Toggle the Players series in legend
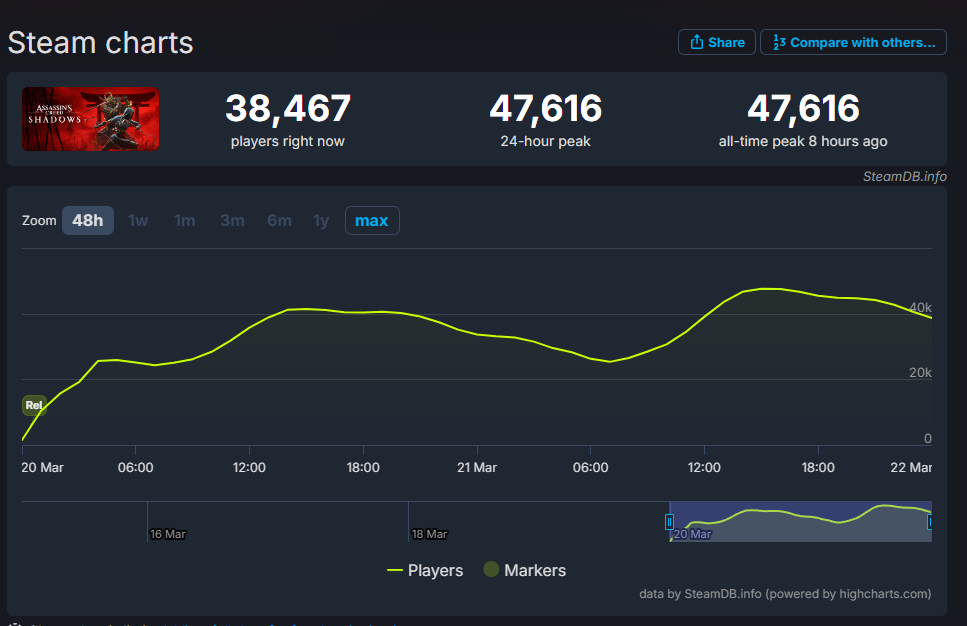967x626 pixels. (x=425, y=570)
